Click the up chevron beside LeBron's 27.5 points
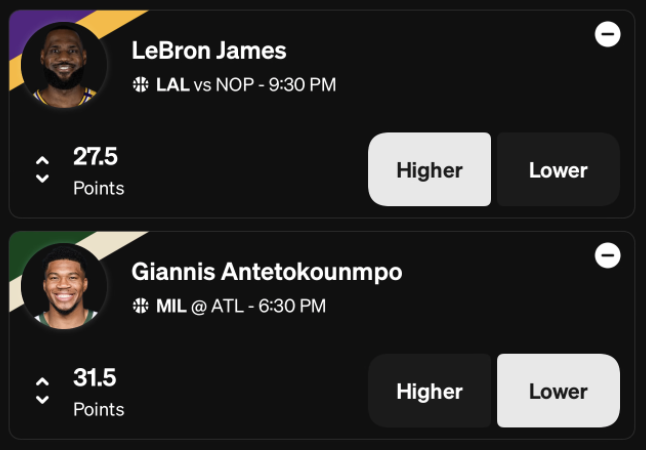Screen dimensions: 646x450 pyautogui.click(x=42, y=161)
